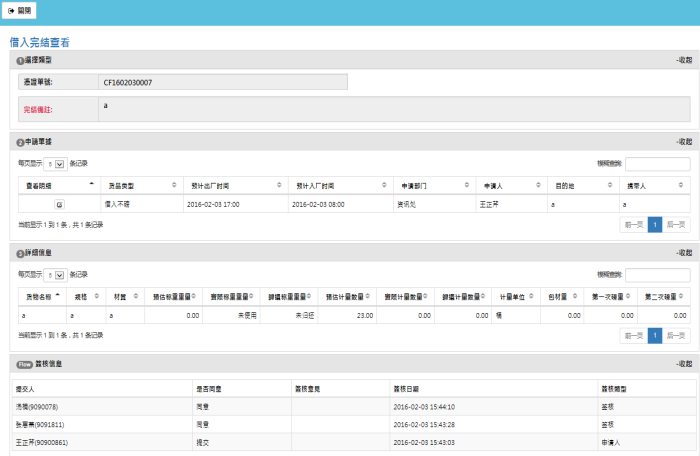Click the fuzzy search field in 詳細信息
The width and height of the screenshot is (700, 456).
coord(657,275)
